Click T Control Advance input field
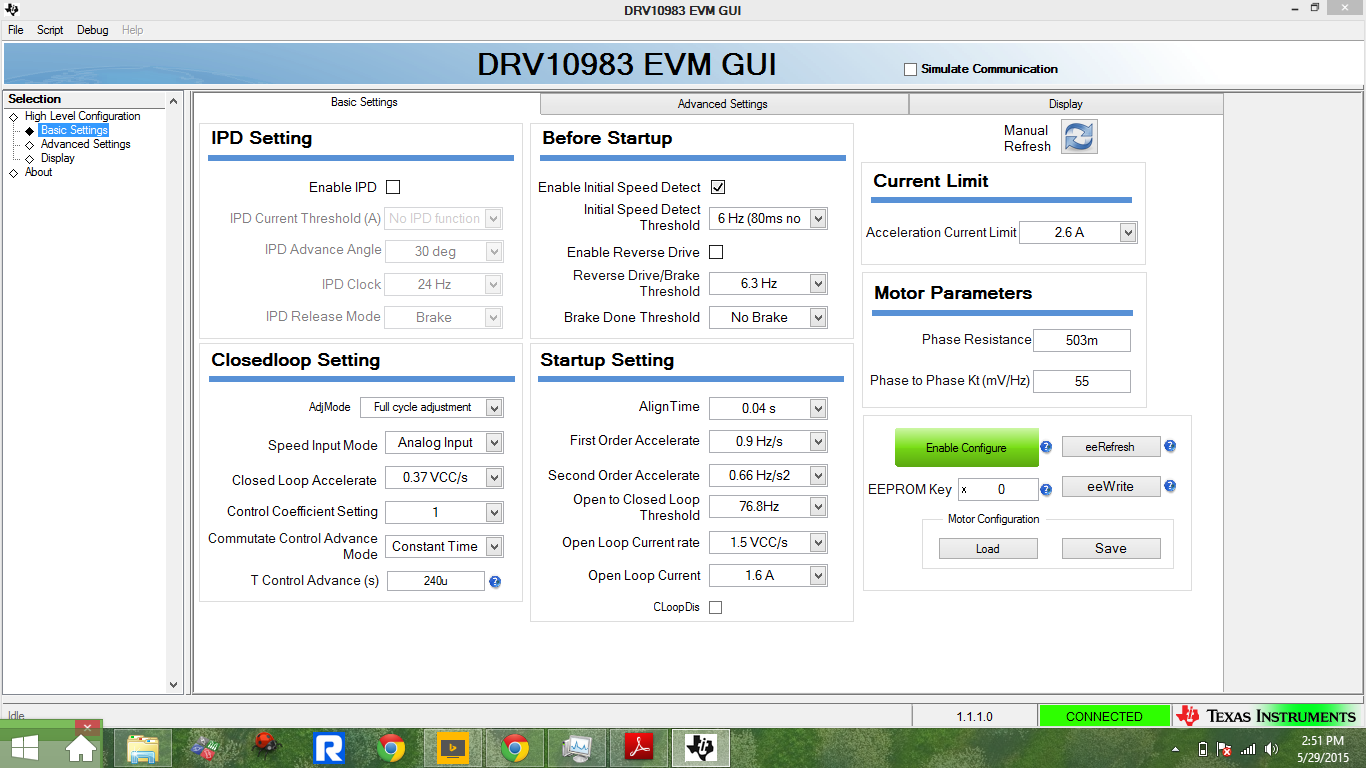Image resolution: width=1366 pixels, height=768 pixels. coord(436,581)
